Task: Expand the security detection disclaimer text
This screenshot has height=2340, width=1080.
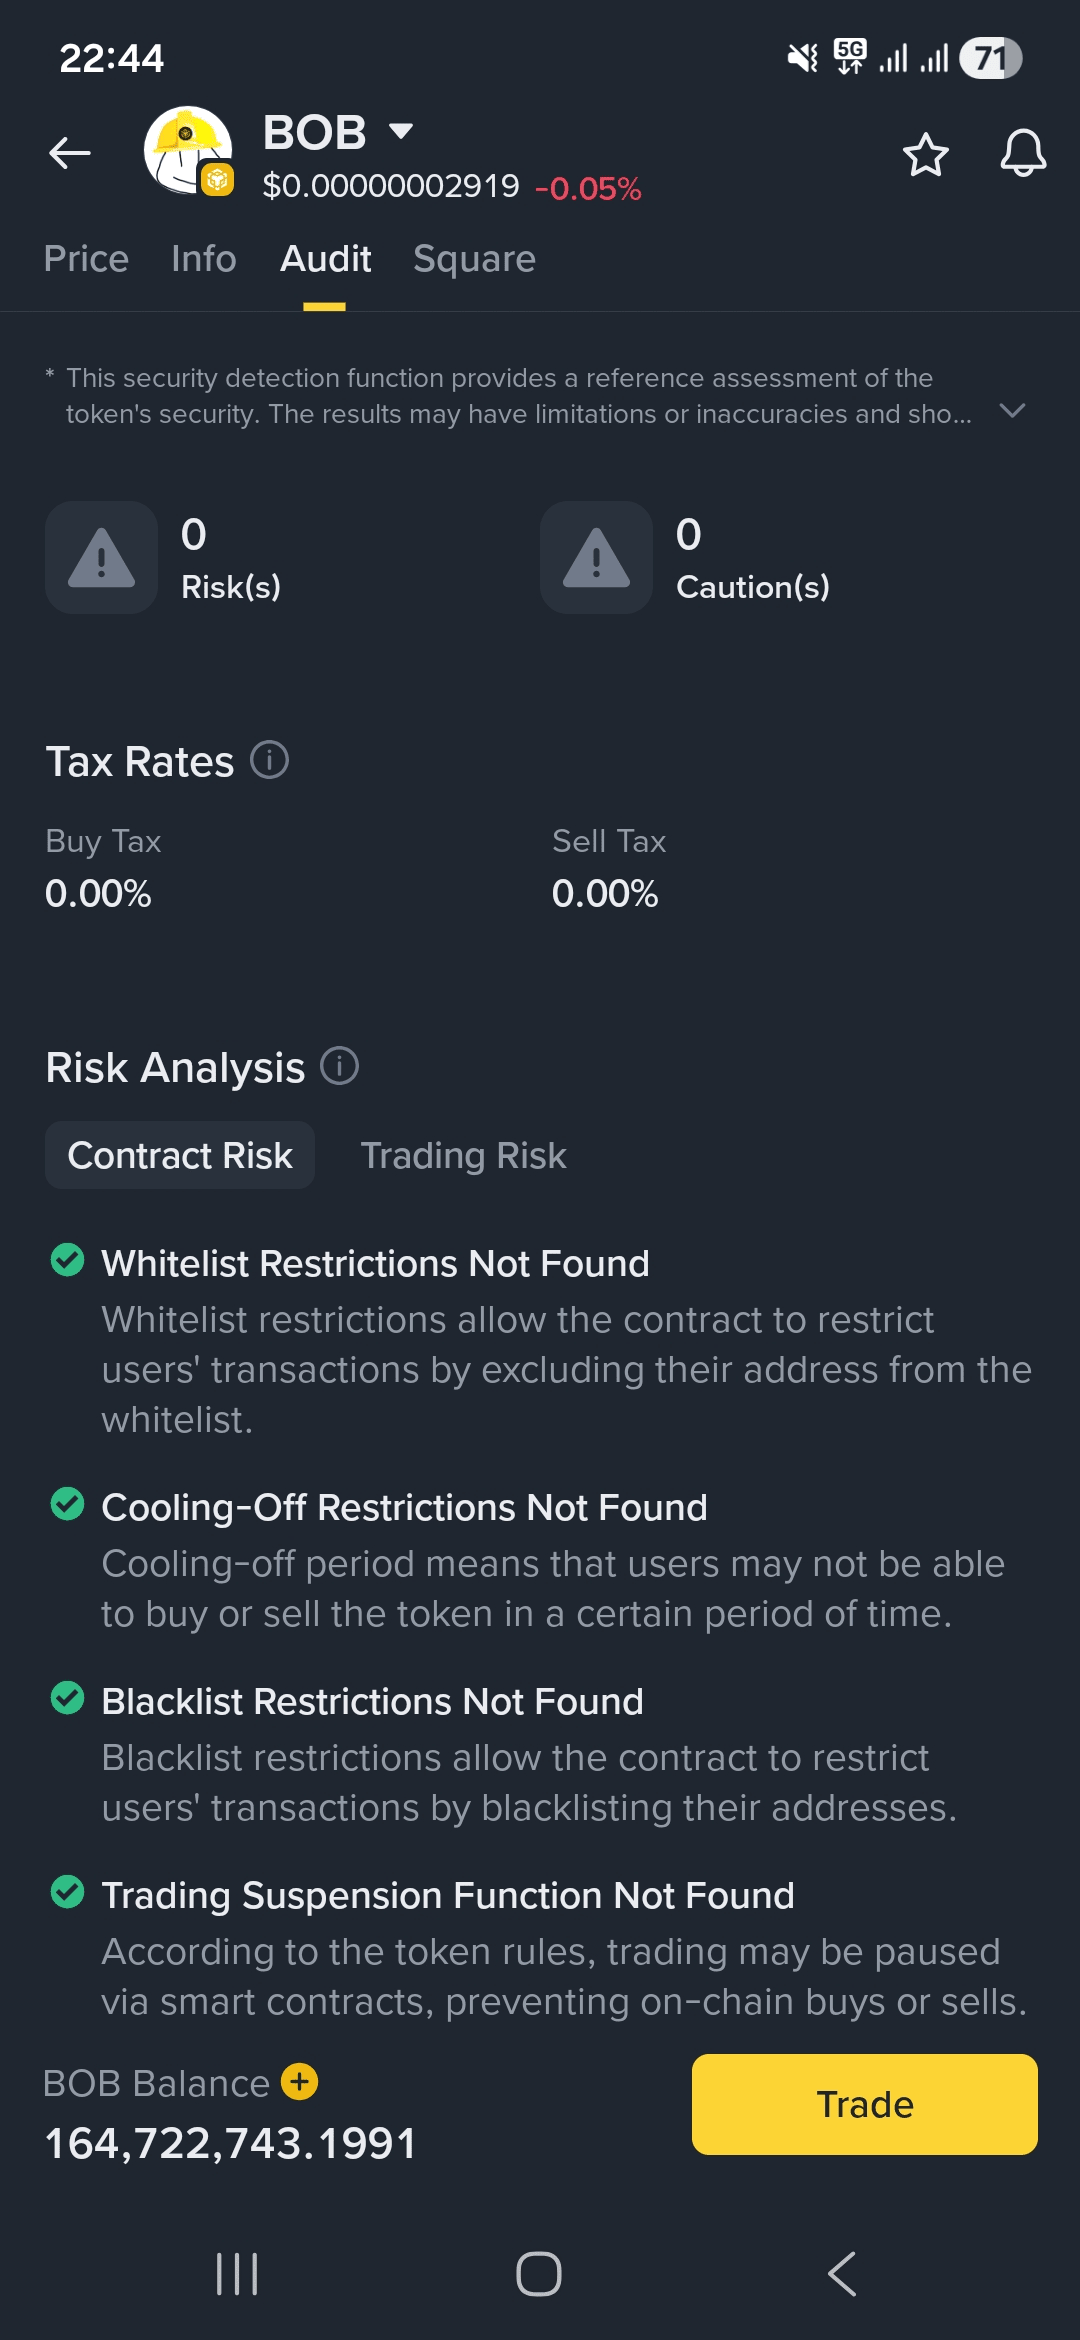Action: point(1012,411)
